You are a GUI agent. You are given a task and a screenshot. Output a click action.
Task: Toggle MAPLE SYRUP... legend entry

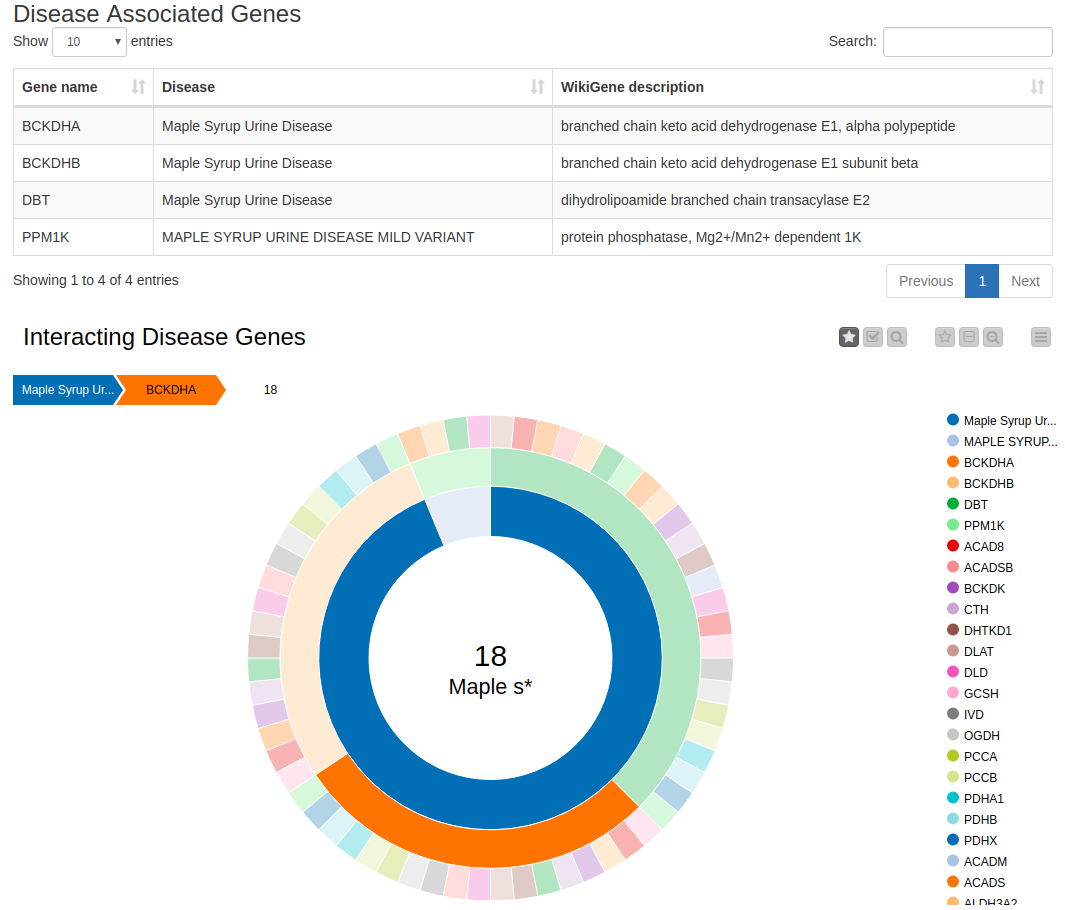(x=1002, y=441)
